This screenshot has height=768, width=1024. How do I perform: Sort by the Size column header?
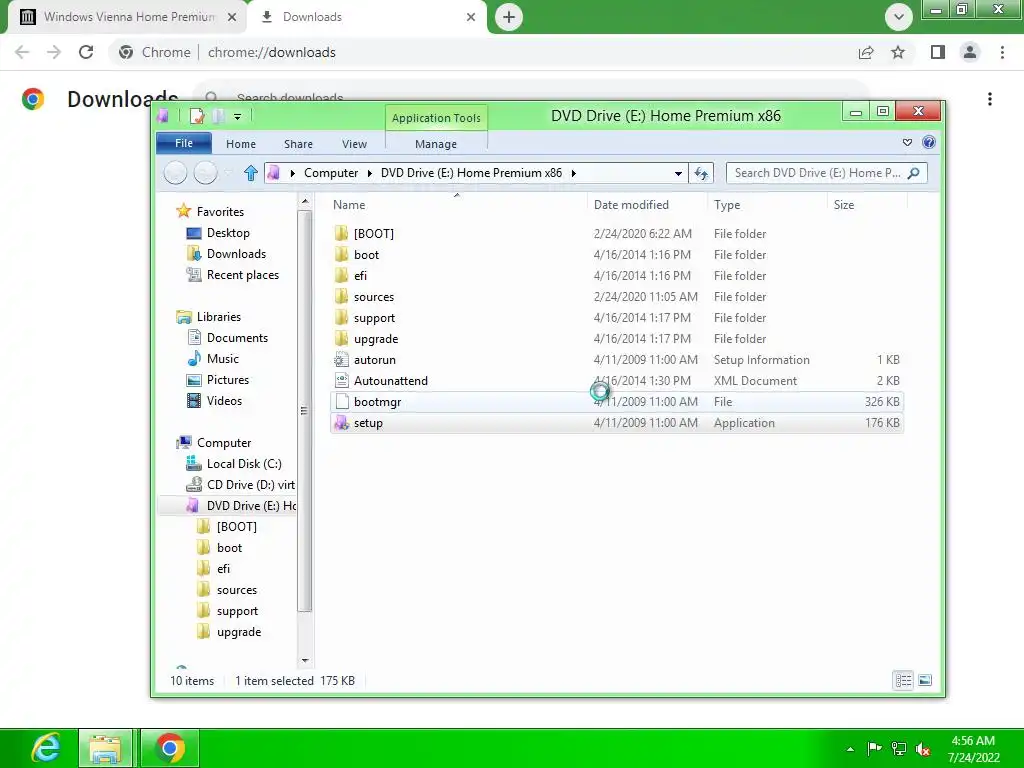[867, 204]
